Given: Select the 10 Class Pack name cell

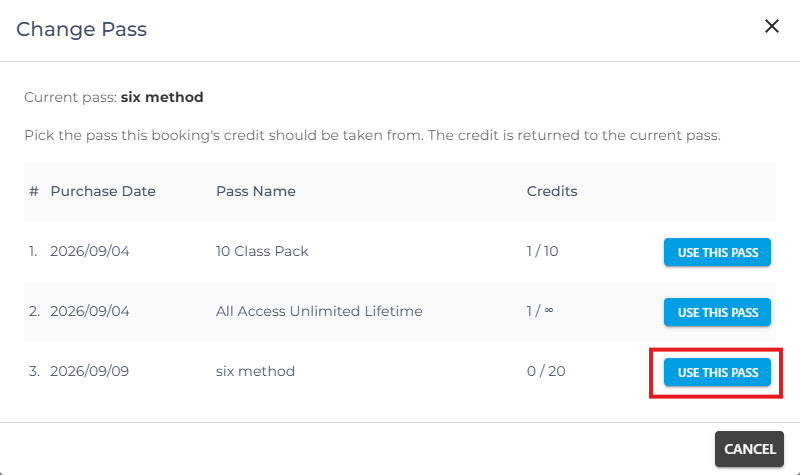Looking at the screenshot, I should (262, 252).
